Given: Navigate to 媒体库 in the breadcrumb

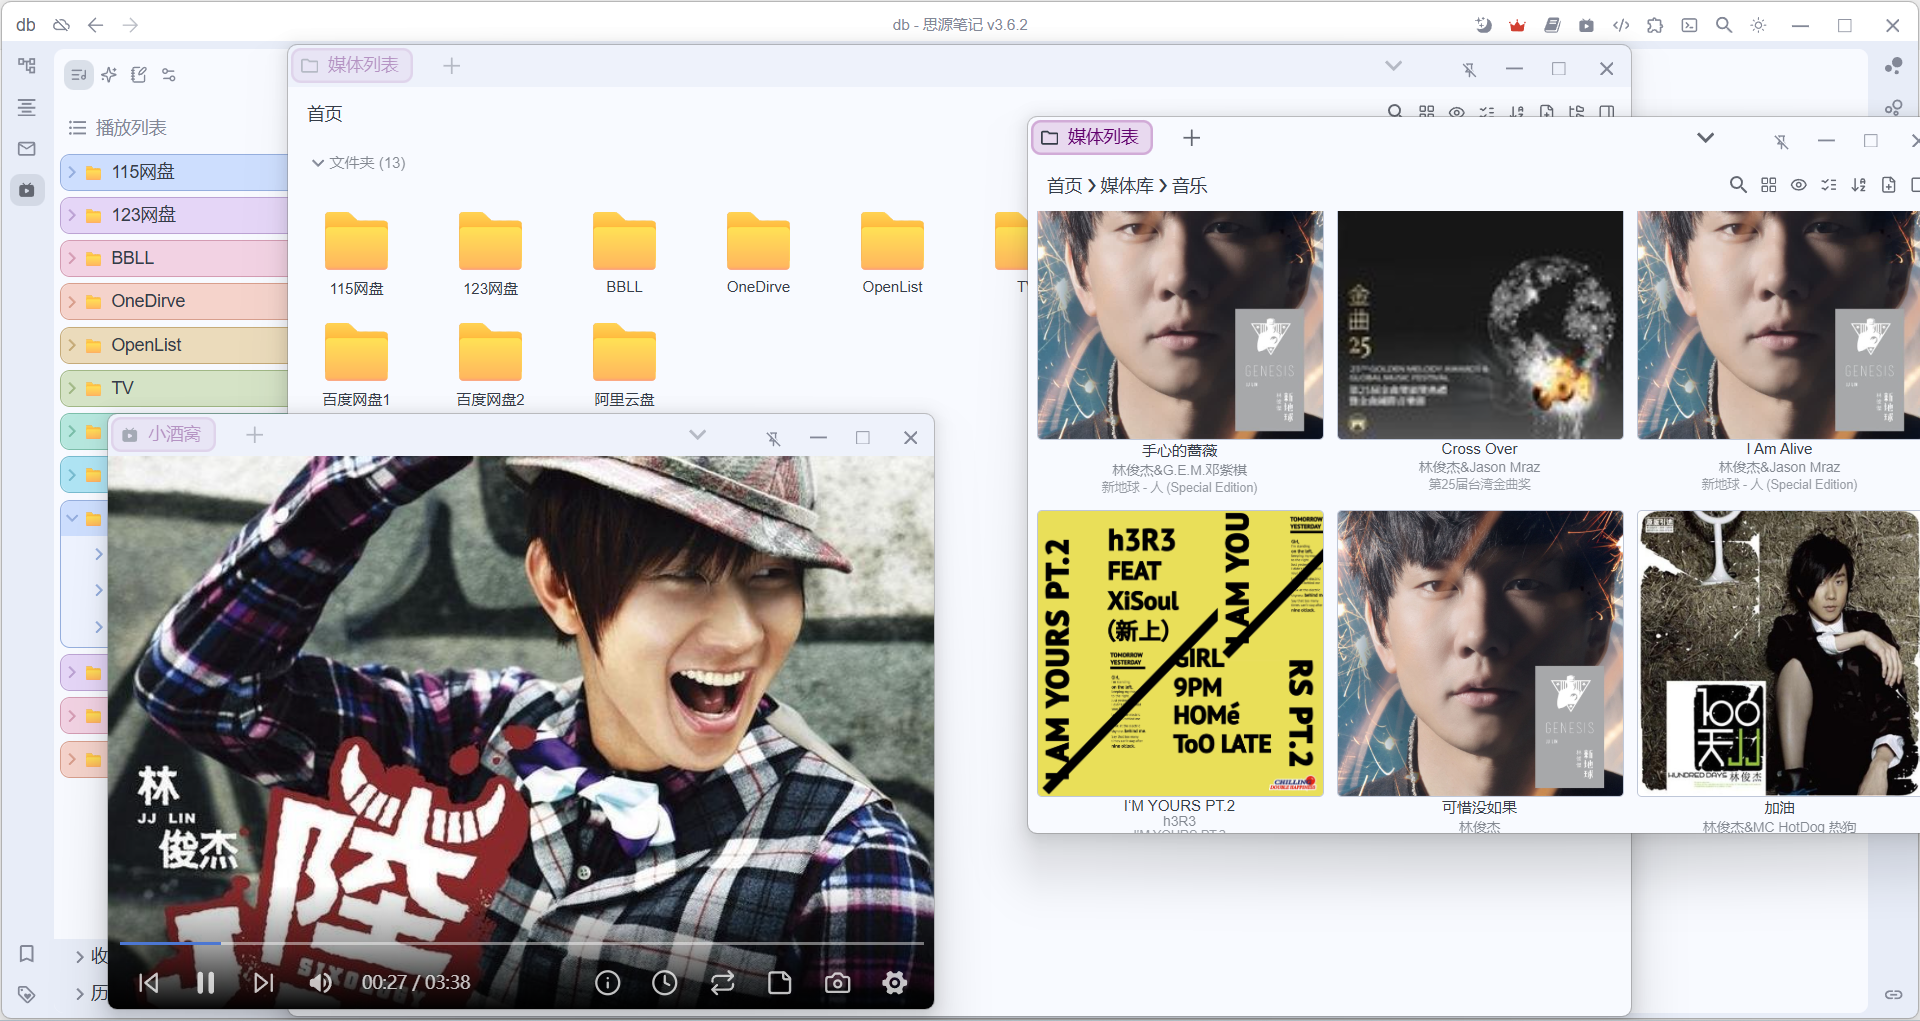Looking at the screenshot, I should click(x=1126, y=186).
